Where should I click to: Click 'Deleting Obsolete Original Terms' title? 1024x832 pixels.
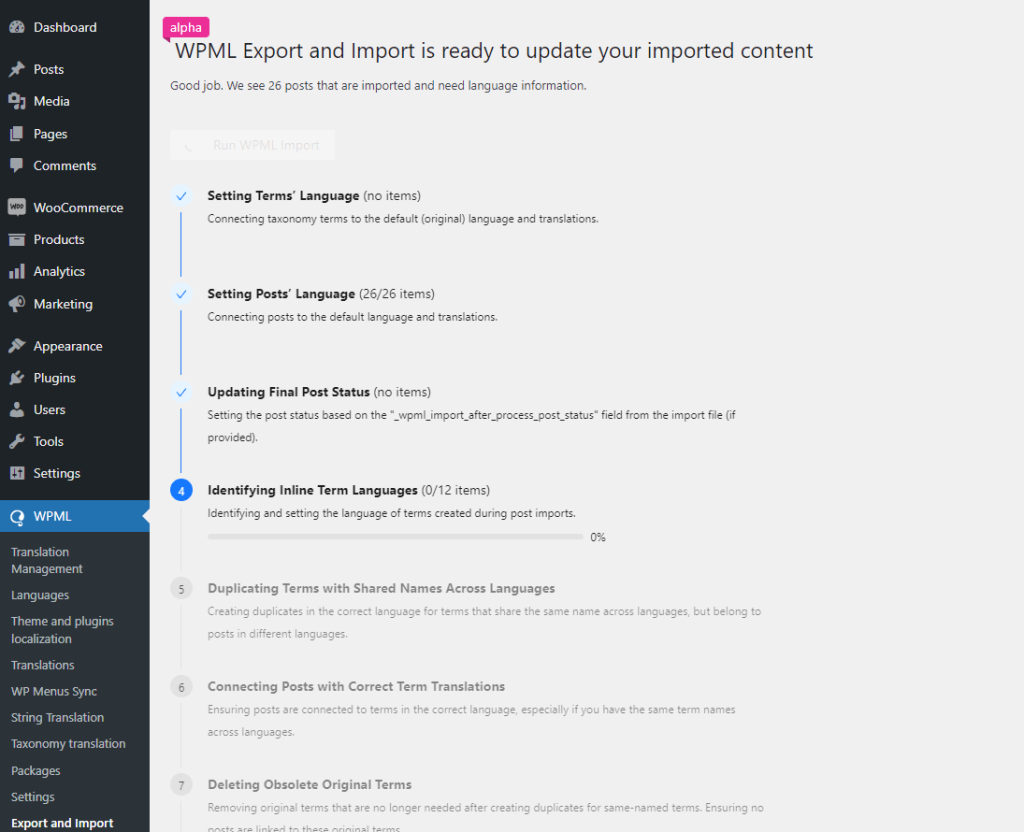tap(310, 784)
